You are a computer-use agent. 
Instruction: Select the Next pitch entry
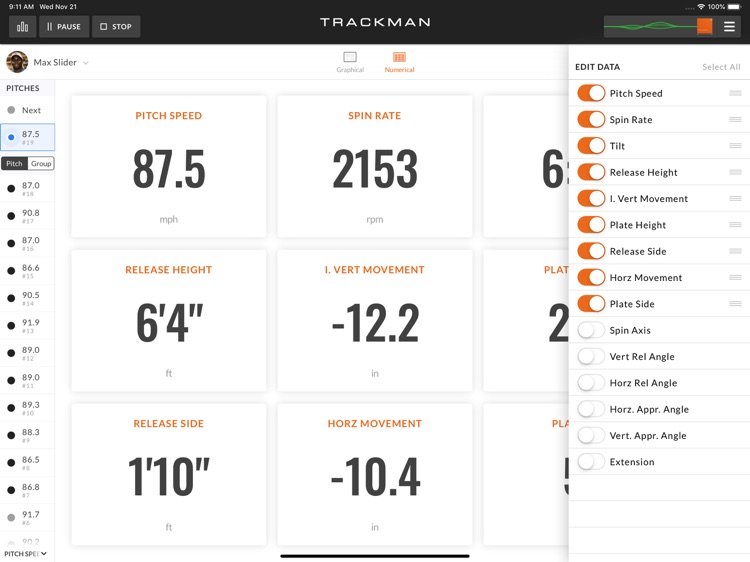pos(27,110)
